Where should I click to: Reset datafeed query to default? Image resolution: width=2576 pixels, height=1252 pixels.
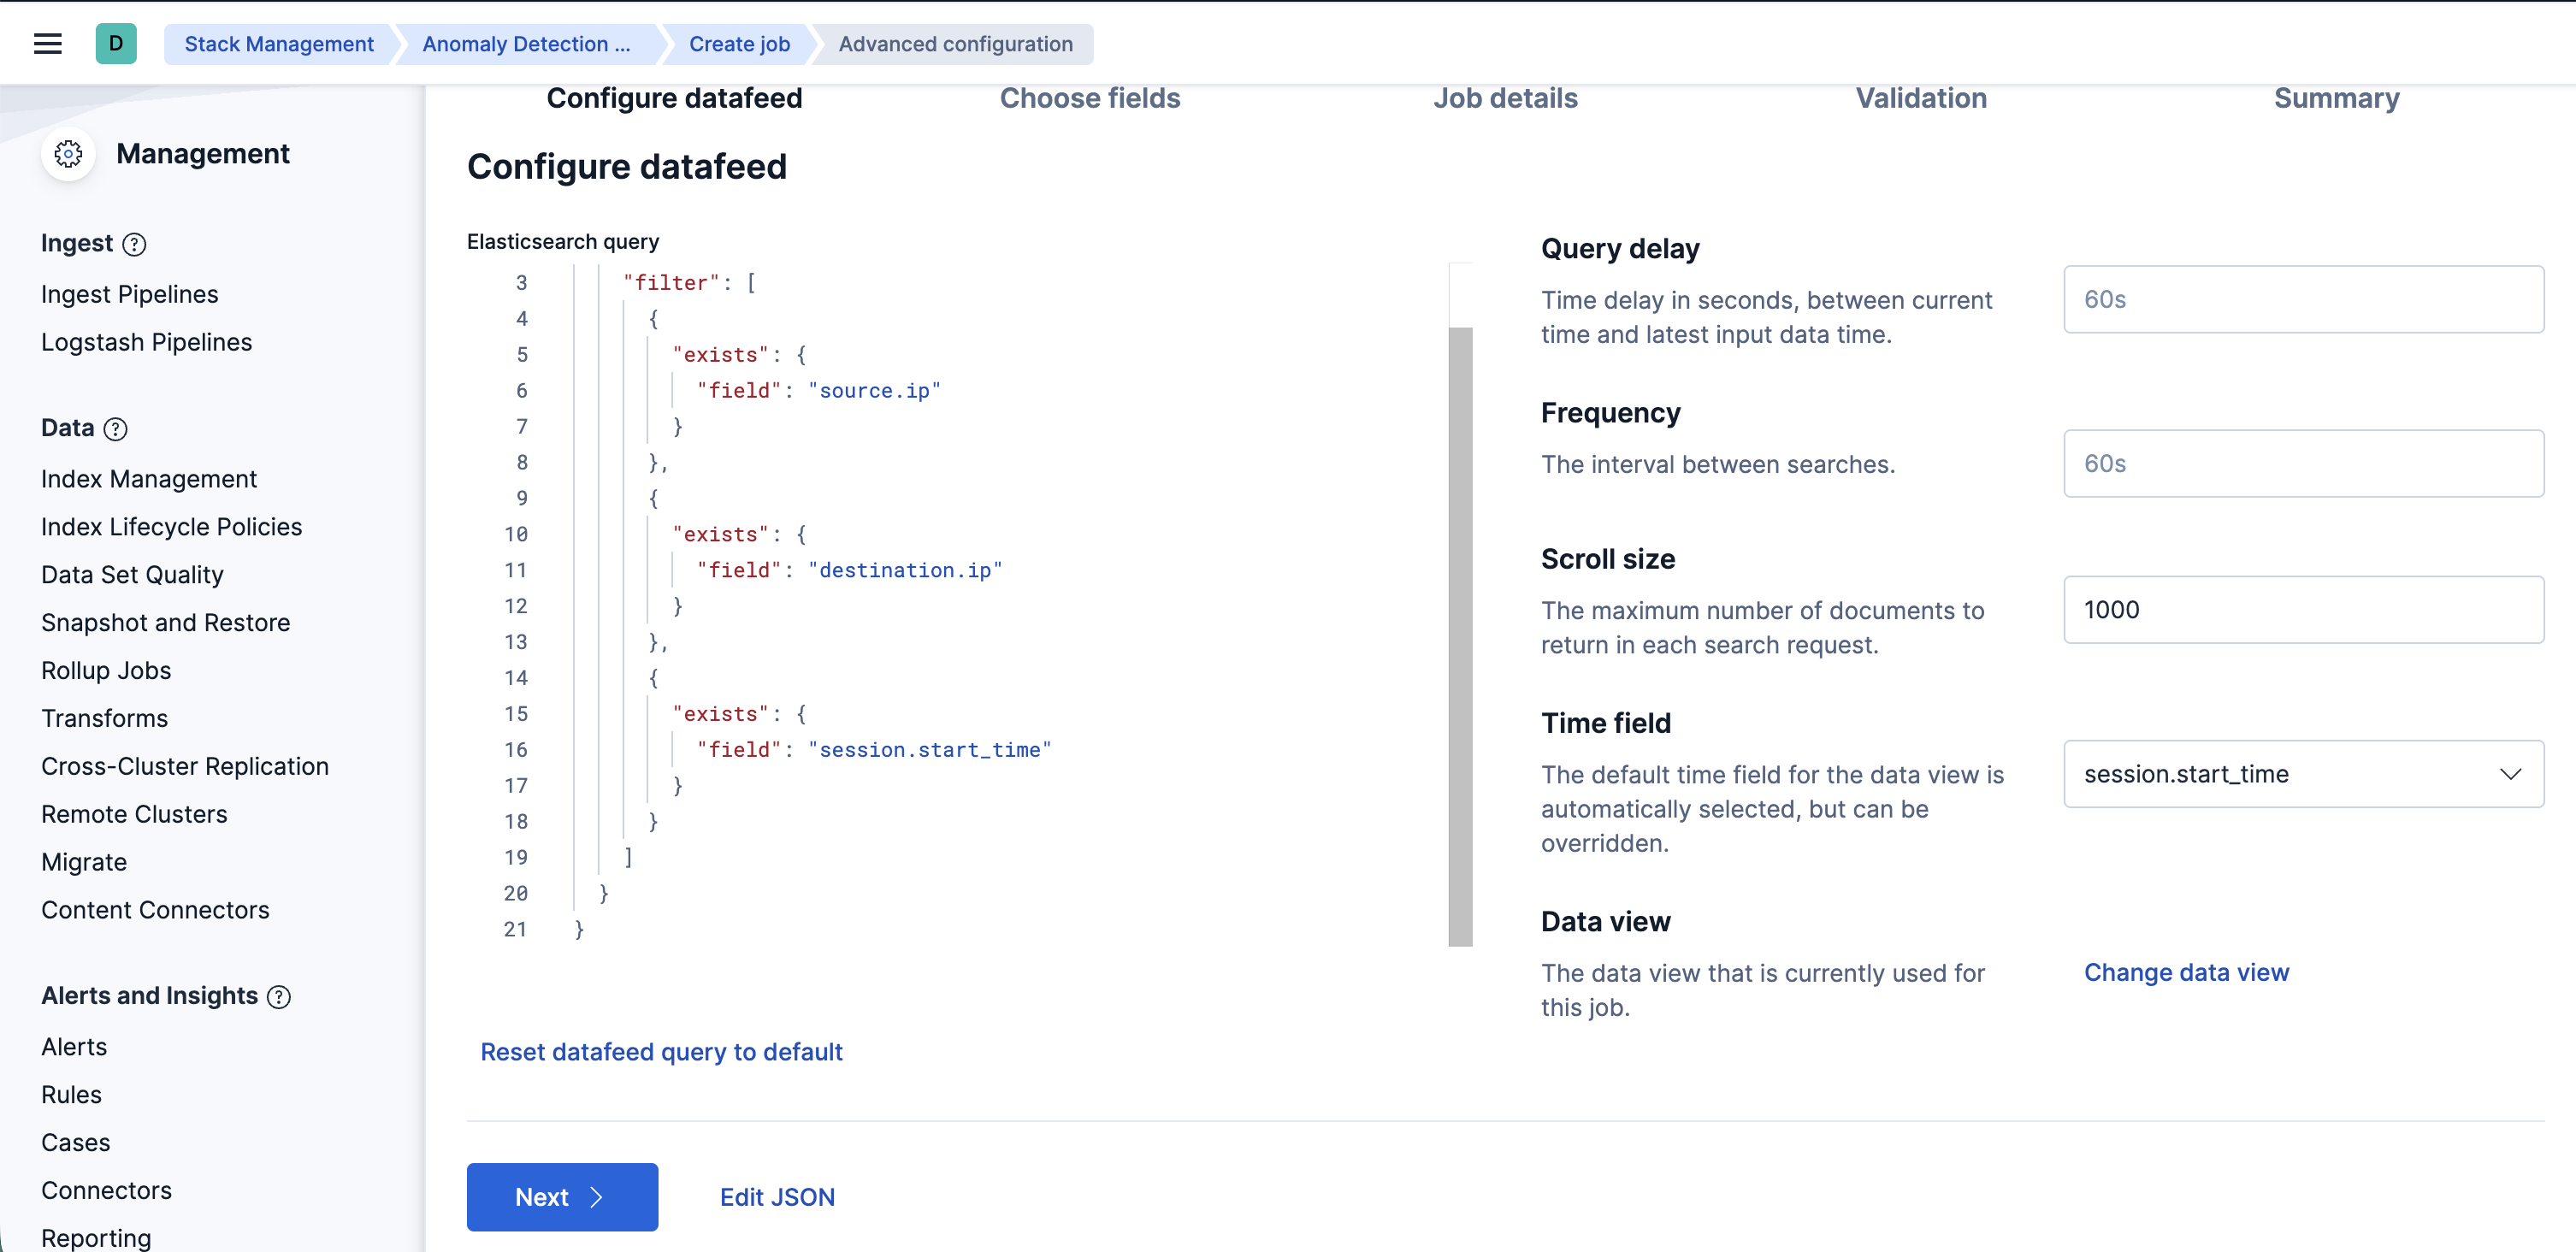[661, 1051]
